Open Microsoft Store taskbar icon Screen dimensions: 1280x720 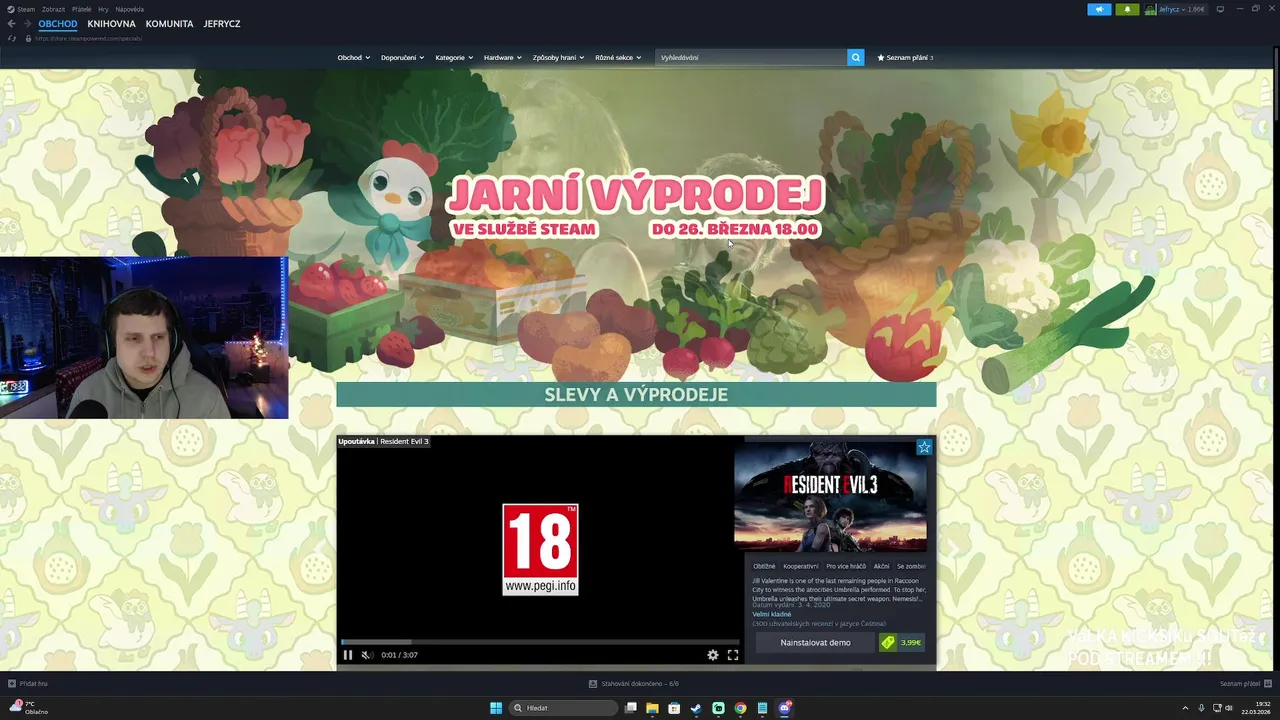pos(674,708)
